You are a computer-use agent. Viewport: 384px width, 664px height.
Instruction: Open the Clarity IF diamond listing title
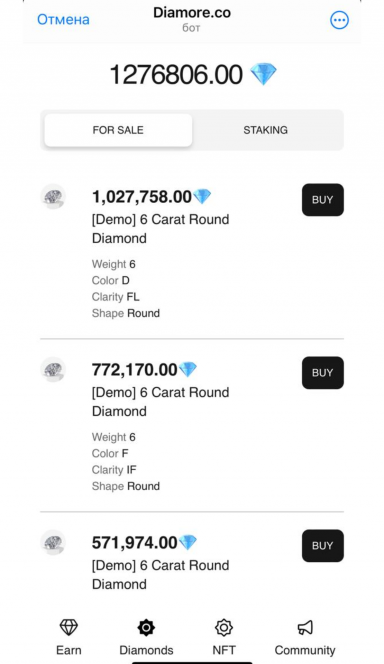160,401
